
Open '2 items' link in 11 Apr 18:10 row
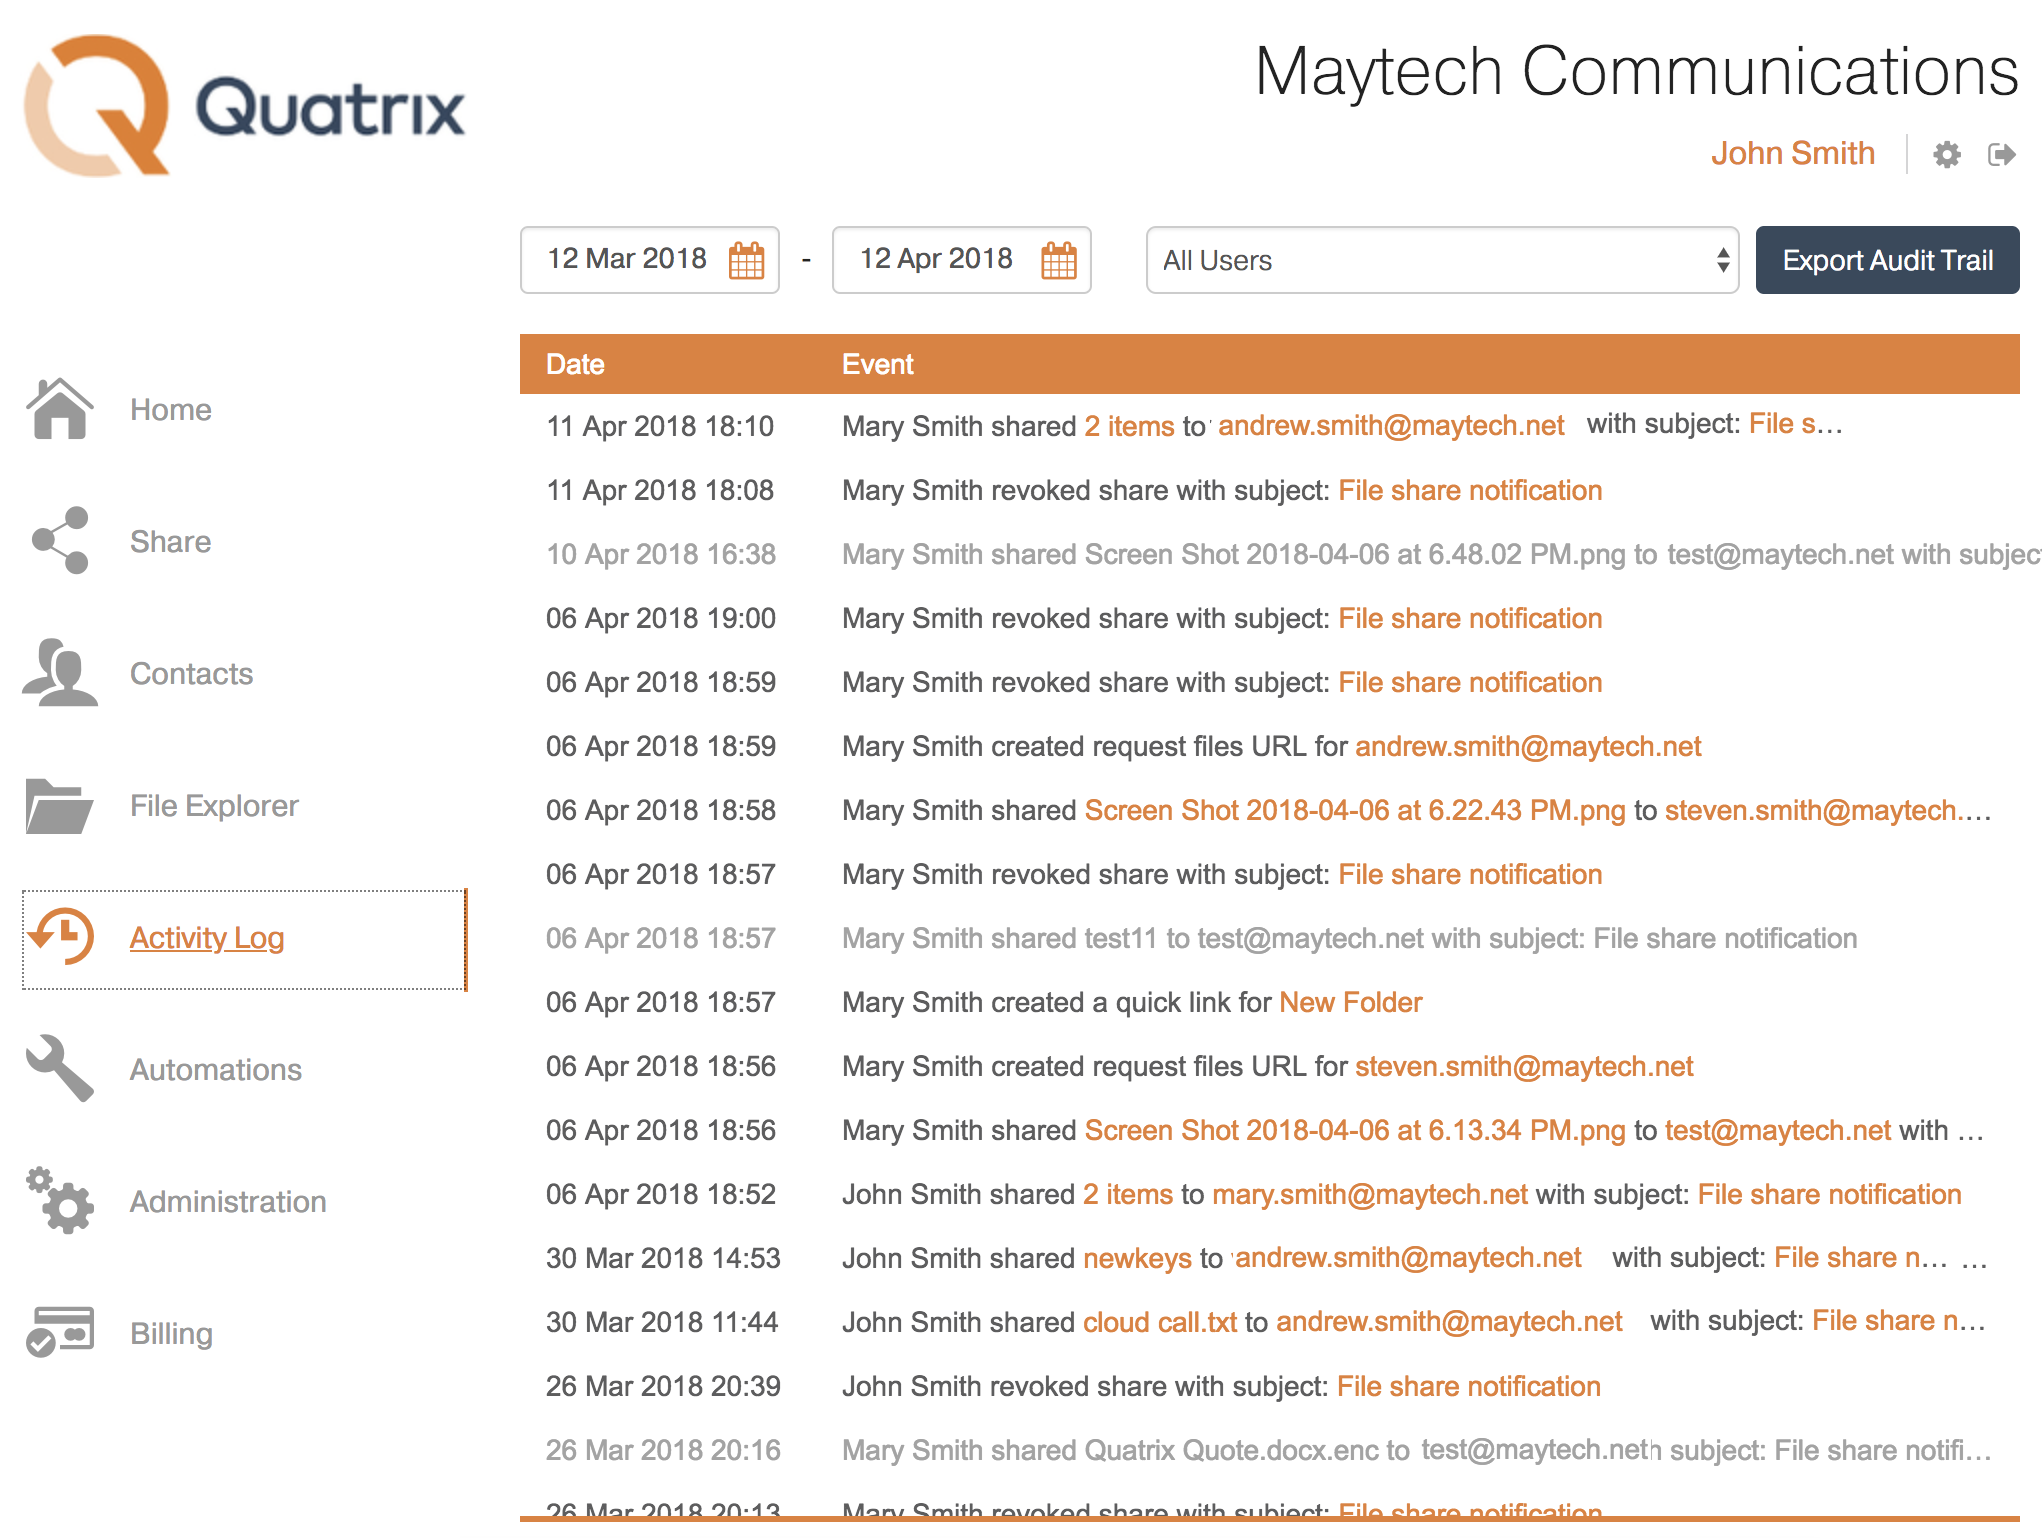[1129, 426]
